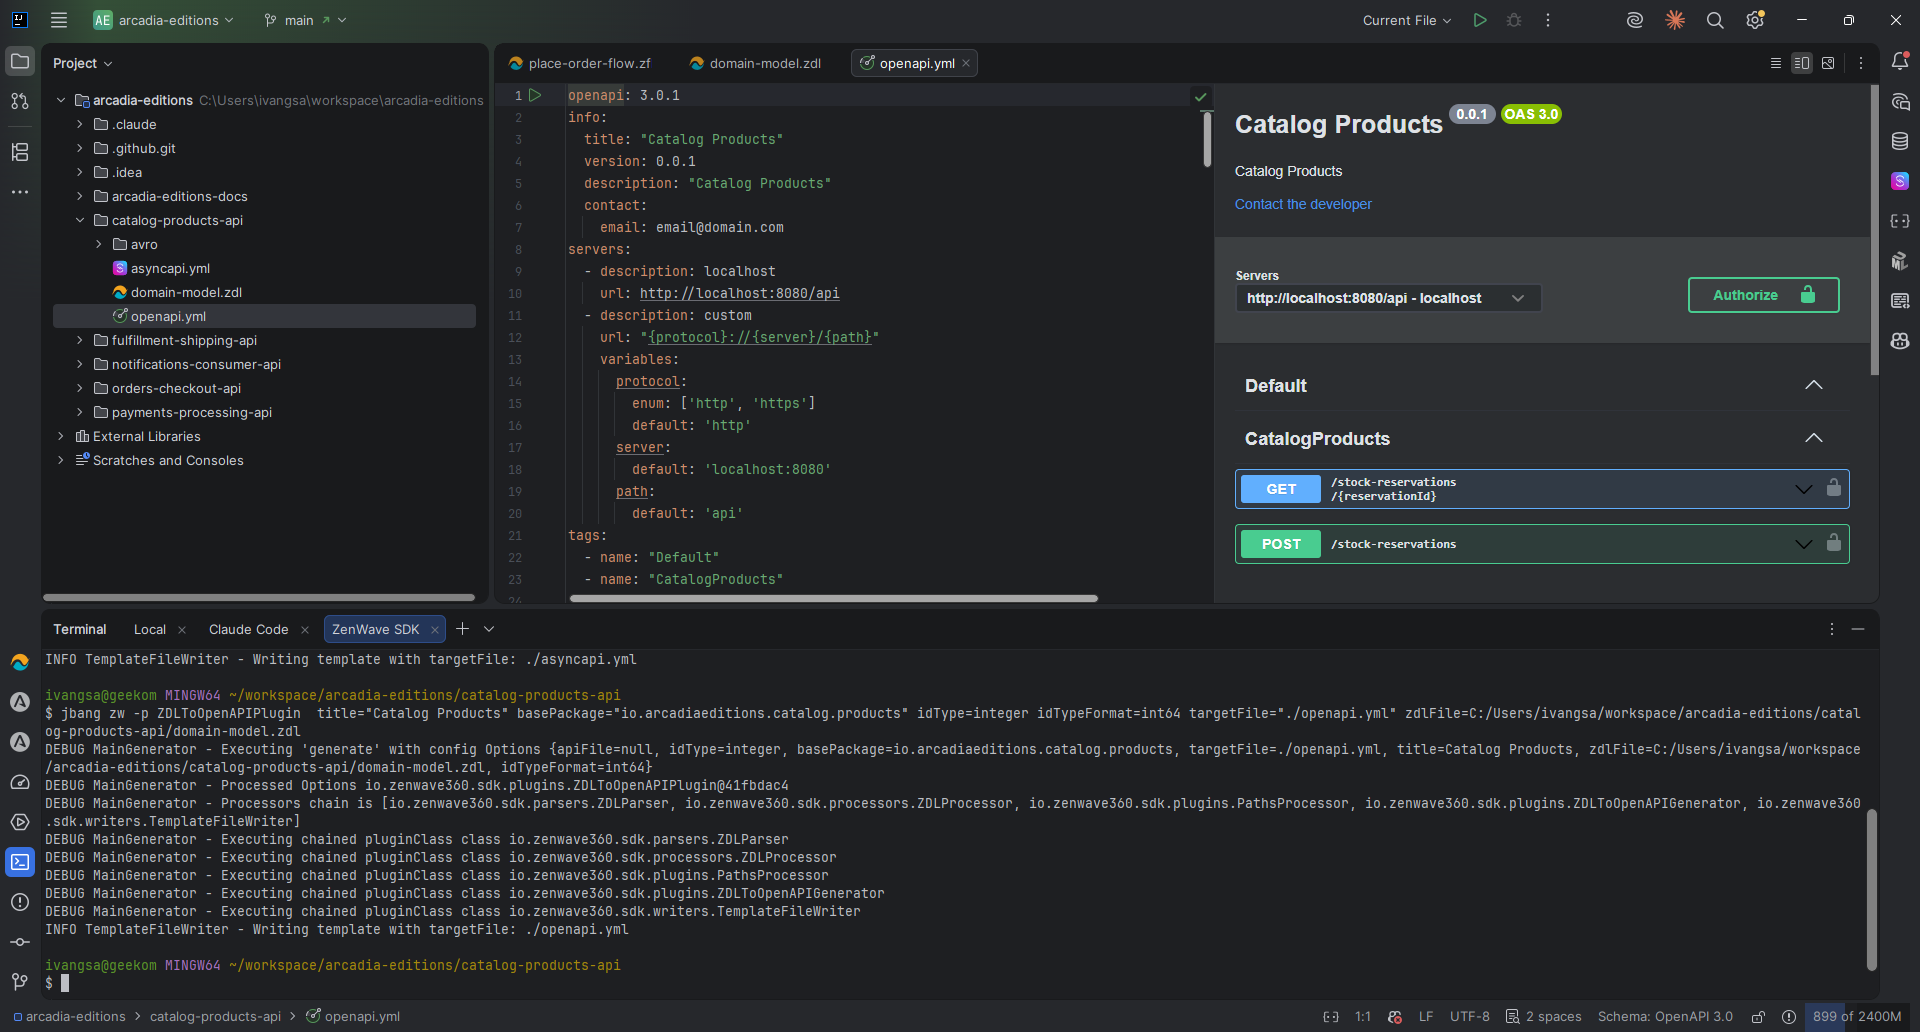Expand the POST /stock-reservations operation
1920x1032 pixels.
pyautogui.click(x=1803, y=544)
